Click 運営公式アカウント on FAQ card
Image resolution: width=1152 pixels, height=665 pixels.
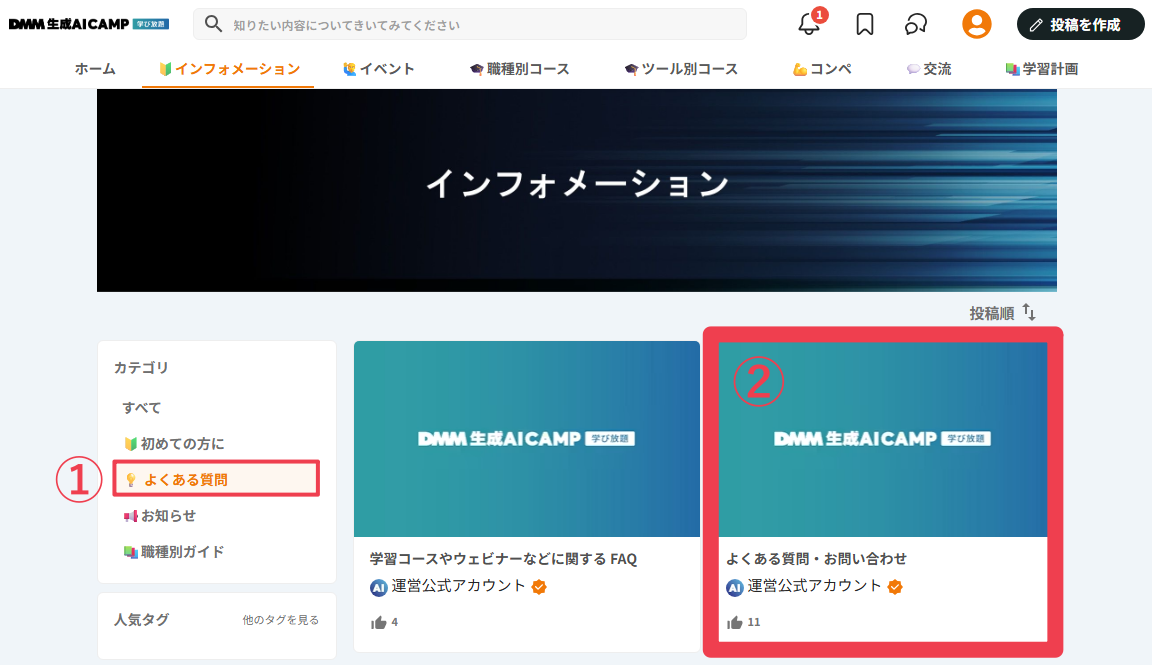(x=458, y=586)
